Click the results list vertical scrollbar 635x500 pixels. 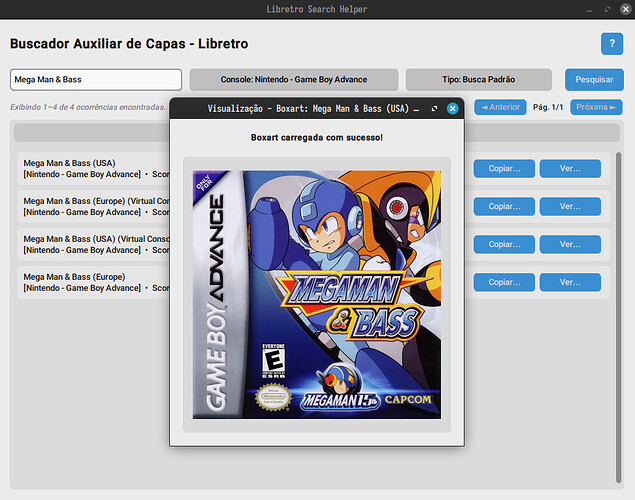coord(618,317)
